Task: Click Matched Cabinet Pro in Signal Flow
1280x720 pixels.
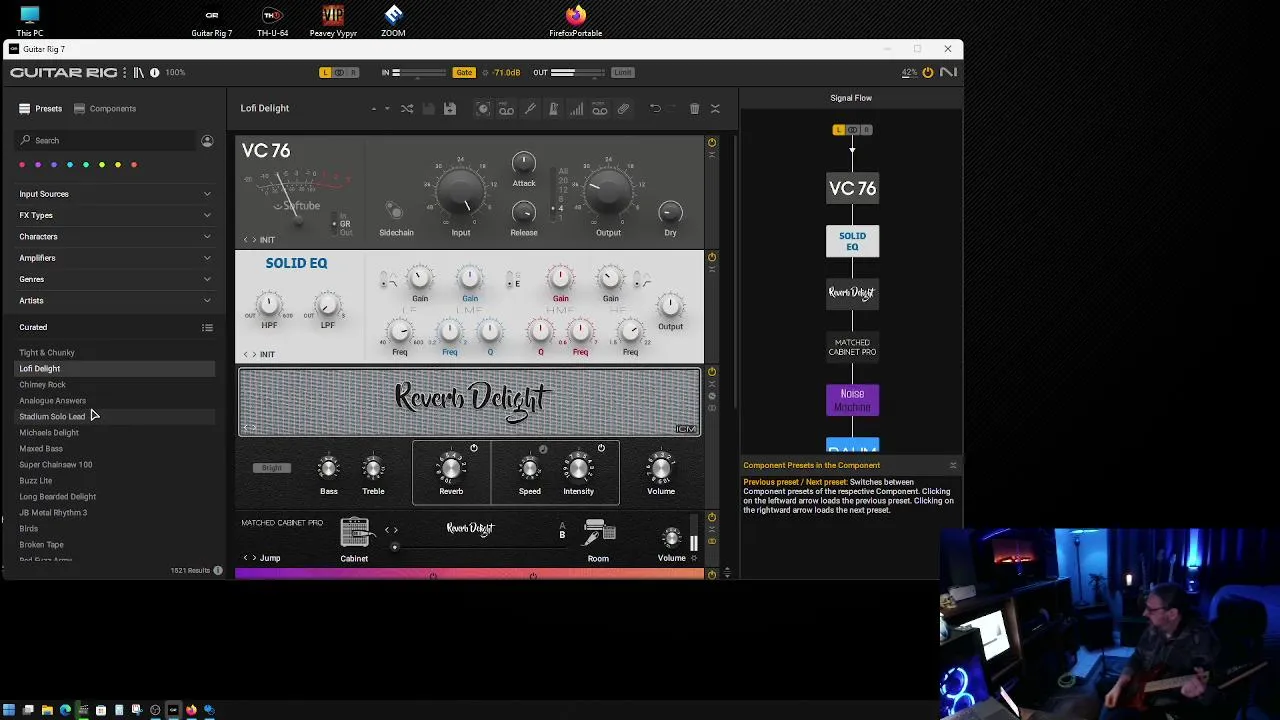Action: [852, 347]
